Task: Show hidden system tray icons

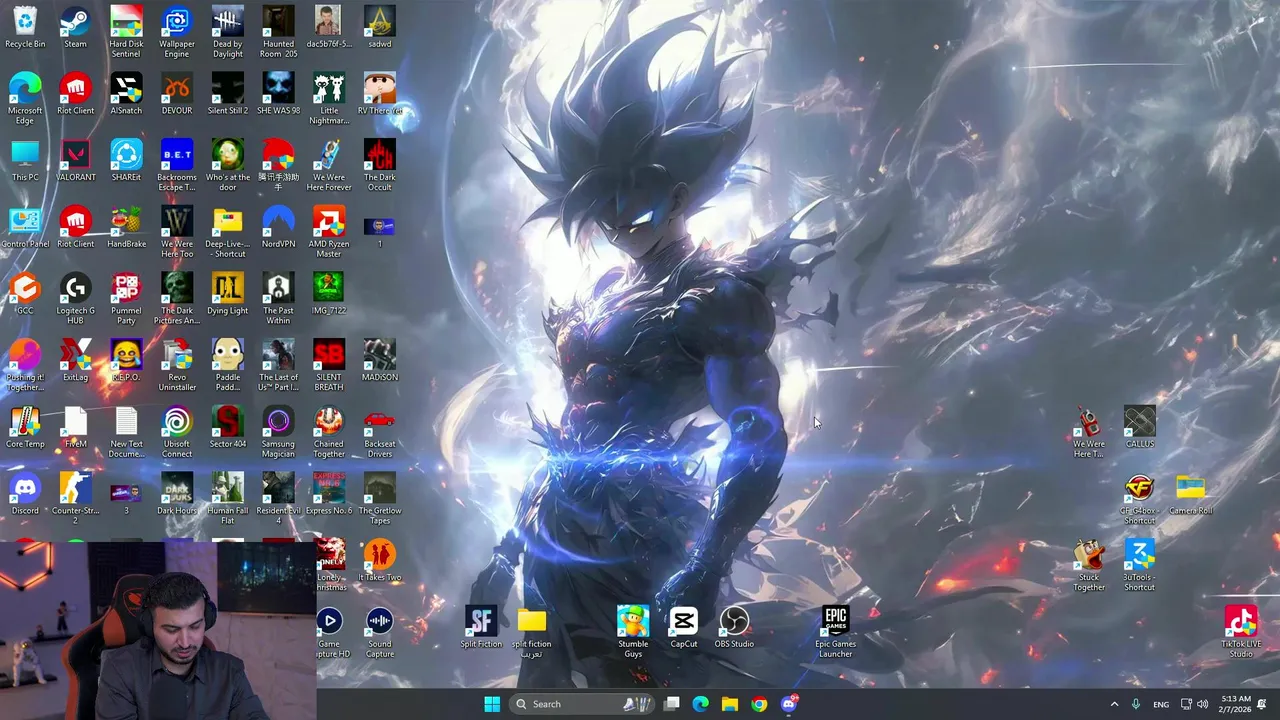Action: pyautogui.click(x=1114, y=704)
